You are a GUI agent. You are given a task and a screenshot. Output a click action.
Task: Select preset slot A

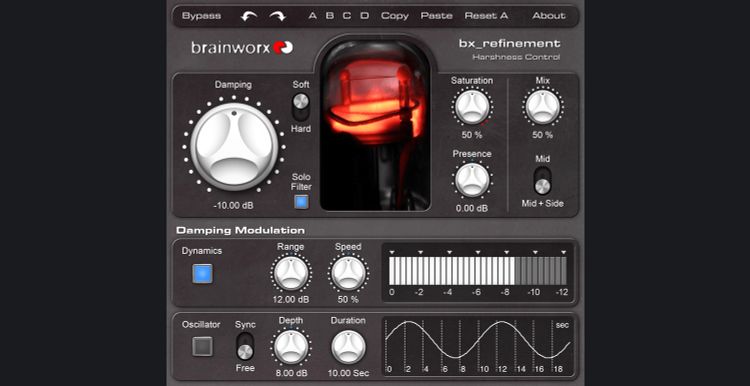pyautogui.click(x=312, y=16)
